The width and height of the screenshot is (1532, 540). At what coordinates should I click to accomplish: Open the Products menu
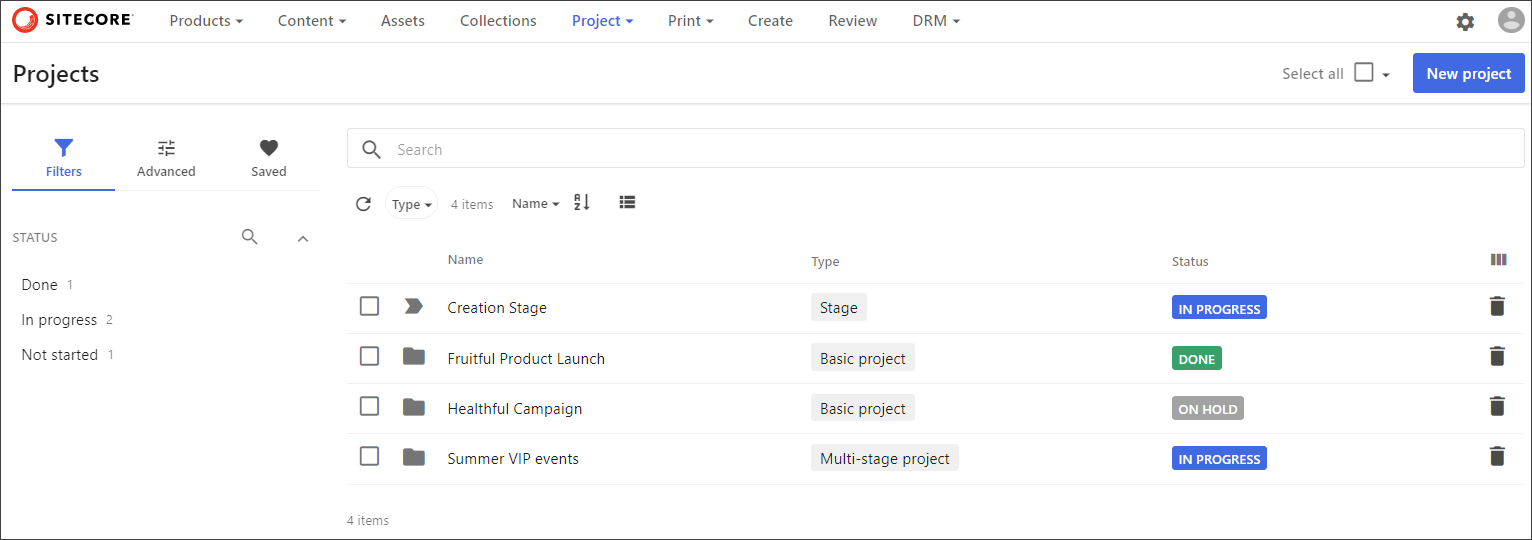(206, 21)
